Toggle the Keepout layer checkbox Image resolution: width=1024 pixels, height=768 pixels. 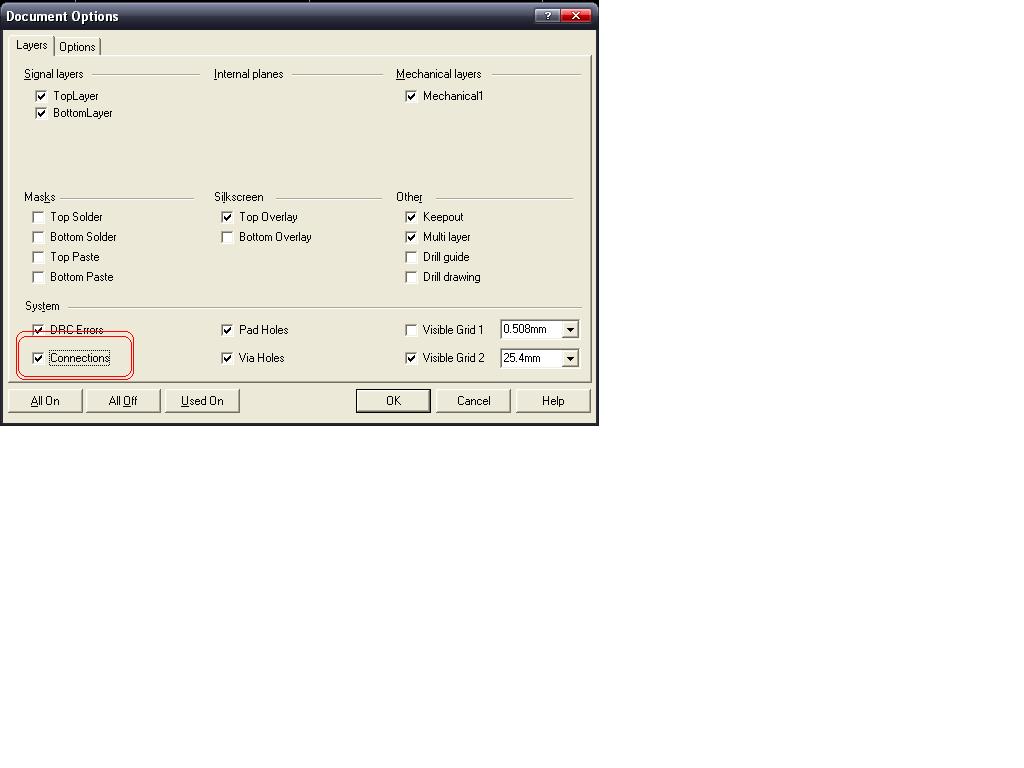pyautogui.click(x=411, y=217)
